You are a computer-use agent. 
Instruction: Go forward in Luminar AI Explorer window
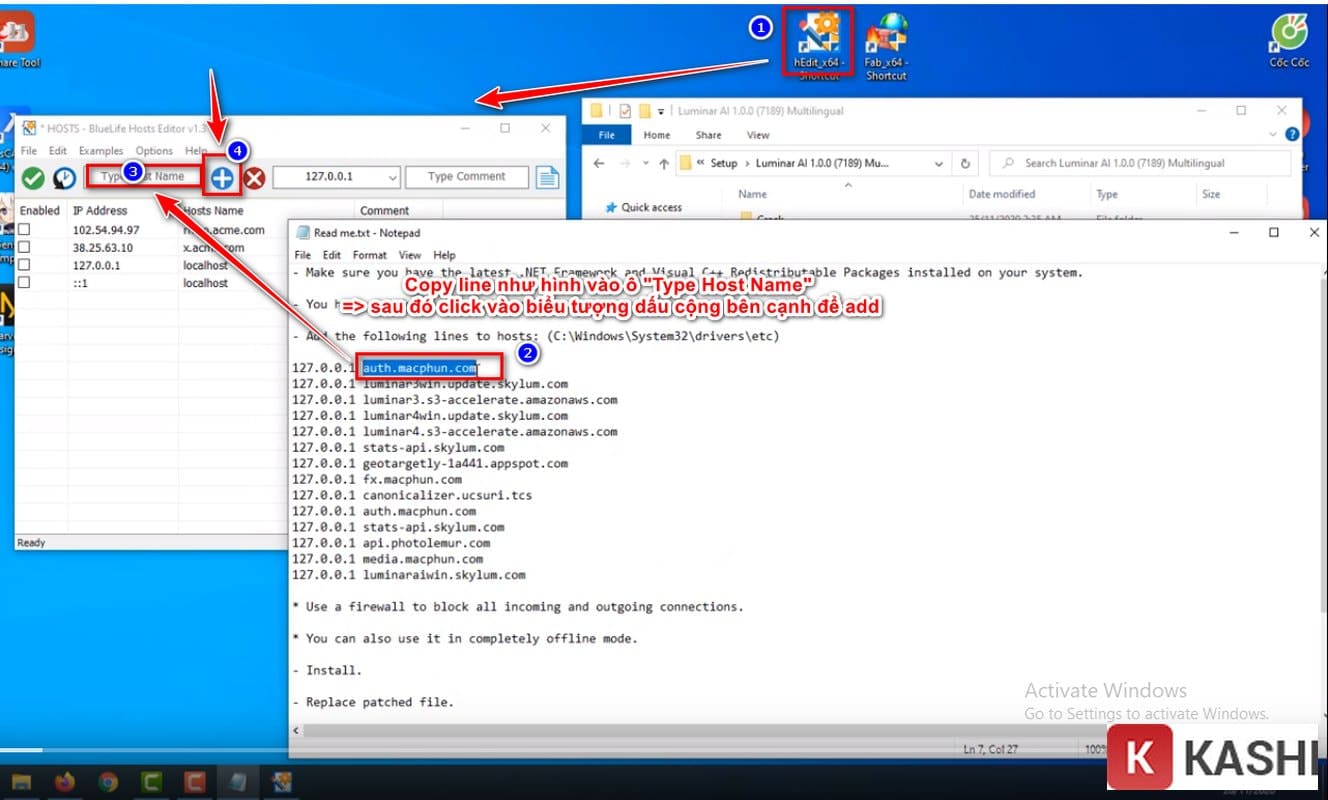point(626,163)
